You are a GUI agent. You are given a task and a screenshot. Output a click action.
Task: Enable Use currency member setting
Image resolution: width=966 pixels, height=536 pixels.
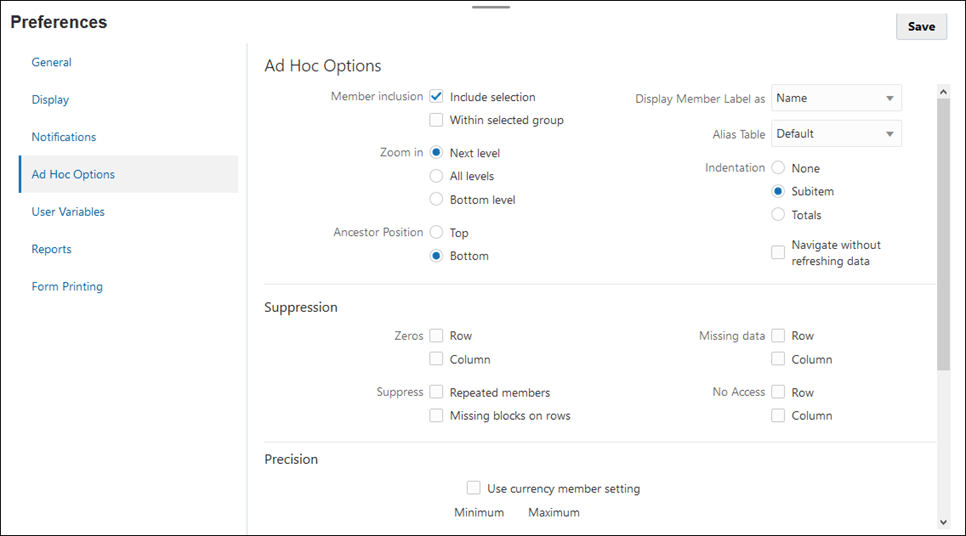[x=474, y=489]
